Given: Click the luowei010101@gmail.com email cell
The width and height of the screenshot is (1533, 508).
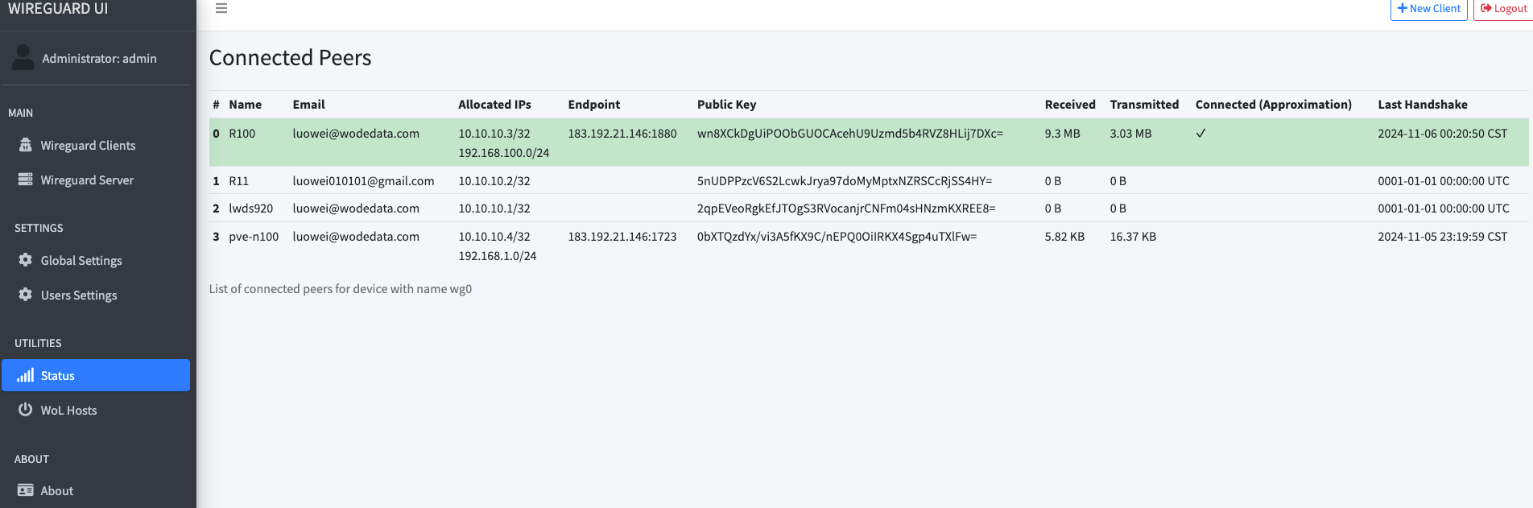Looking at the screenshot, I should coord(363,181).
